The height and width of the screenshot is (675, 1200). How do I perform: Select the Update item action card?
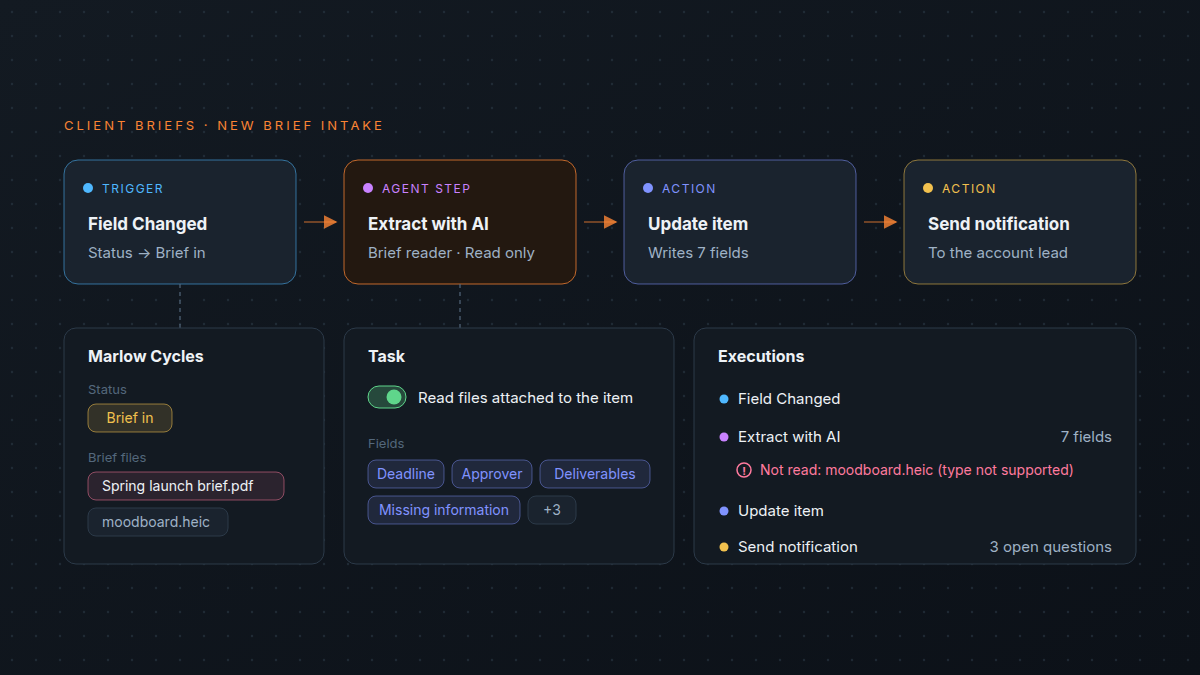coord(740,222)
